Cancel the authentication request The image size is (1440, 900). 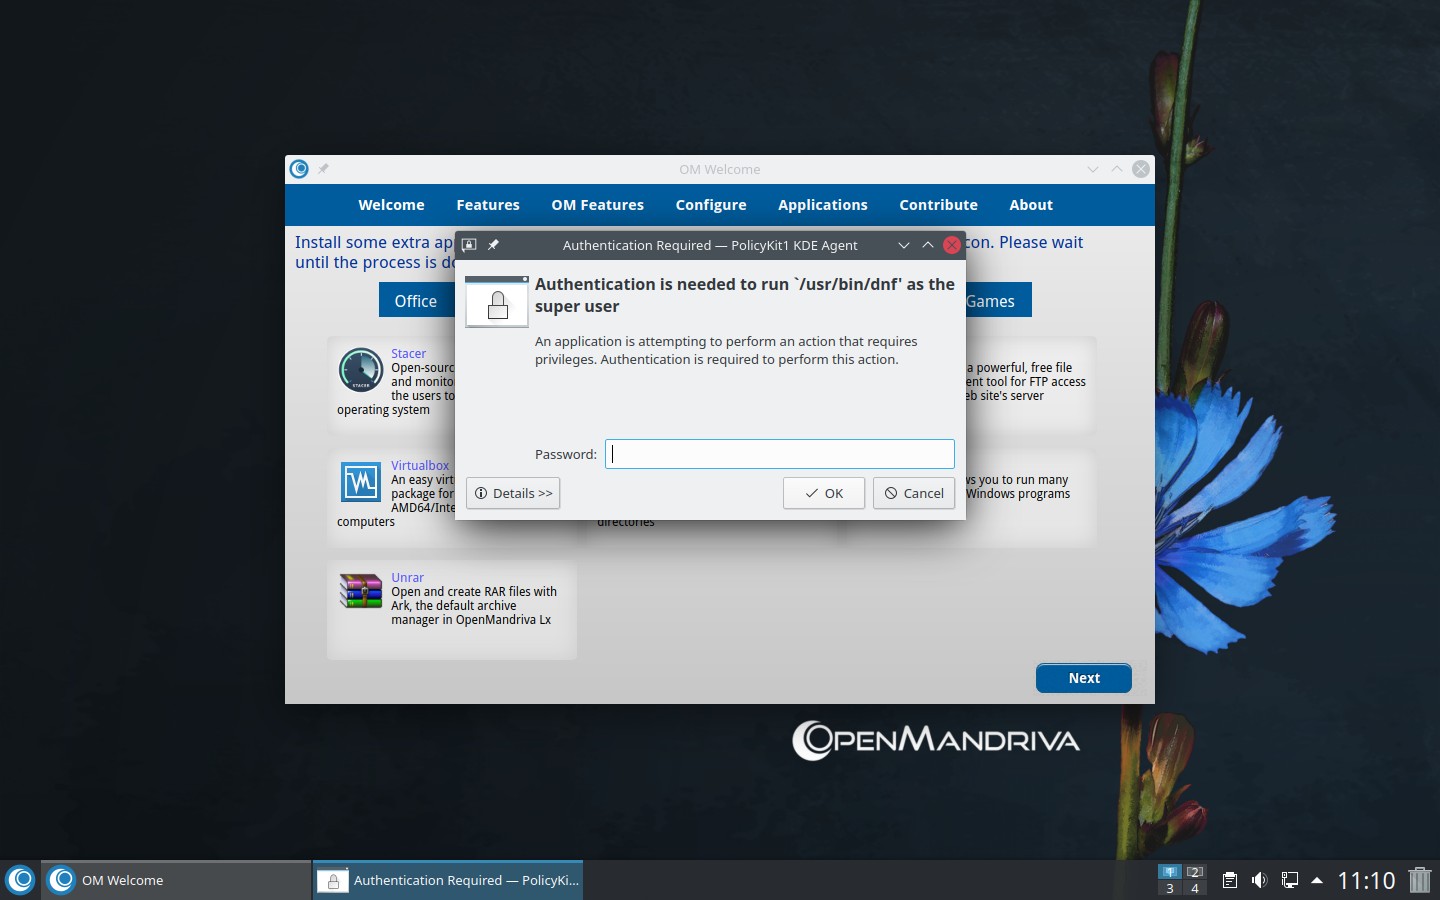(914, 493)
